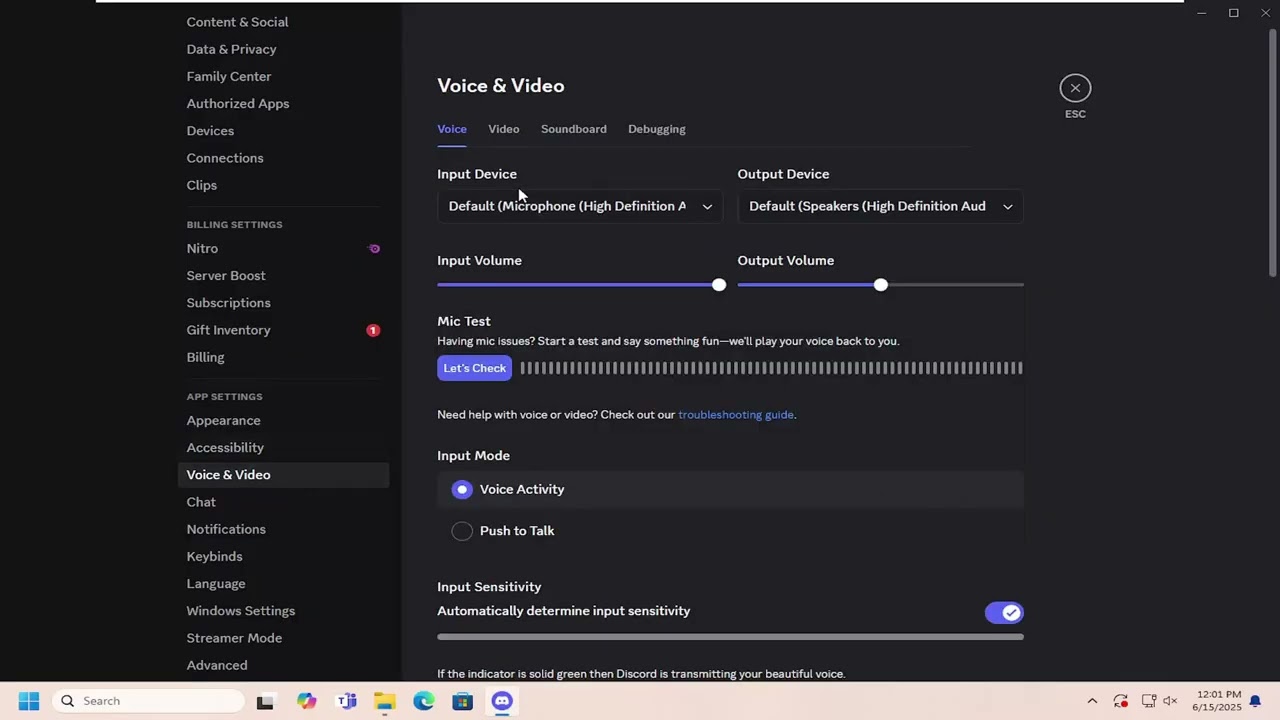Open the notification bell in the tray
The width and height of the screenshot is (1280, 720).
[1255, 701]
